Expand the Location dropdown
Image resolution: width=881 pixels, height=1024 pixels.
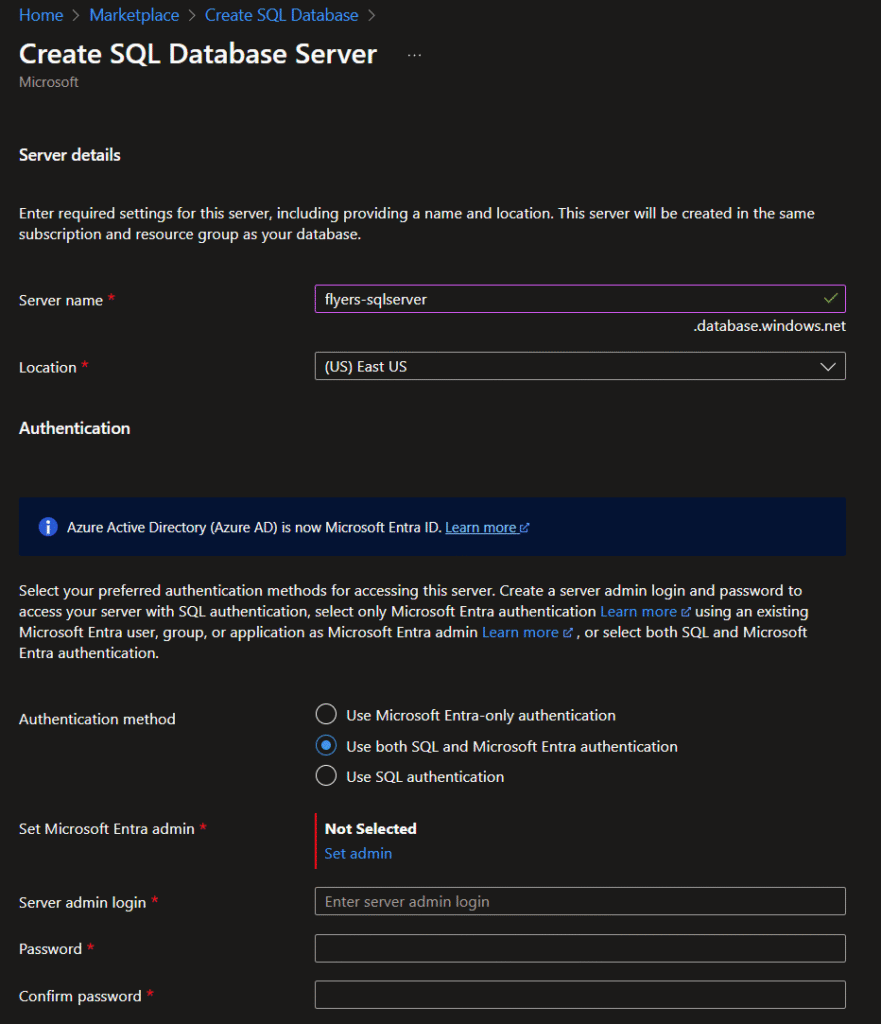(x=580, y=366)
